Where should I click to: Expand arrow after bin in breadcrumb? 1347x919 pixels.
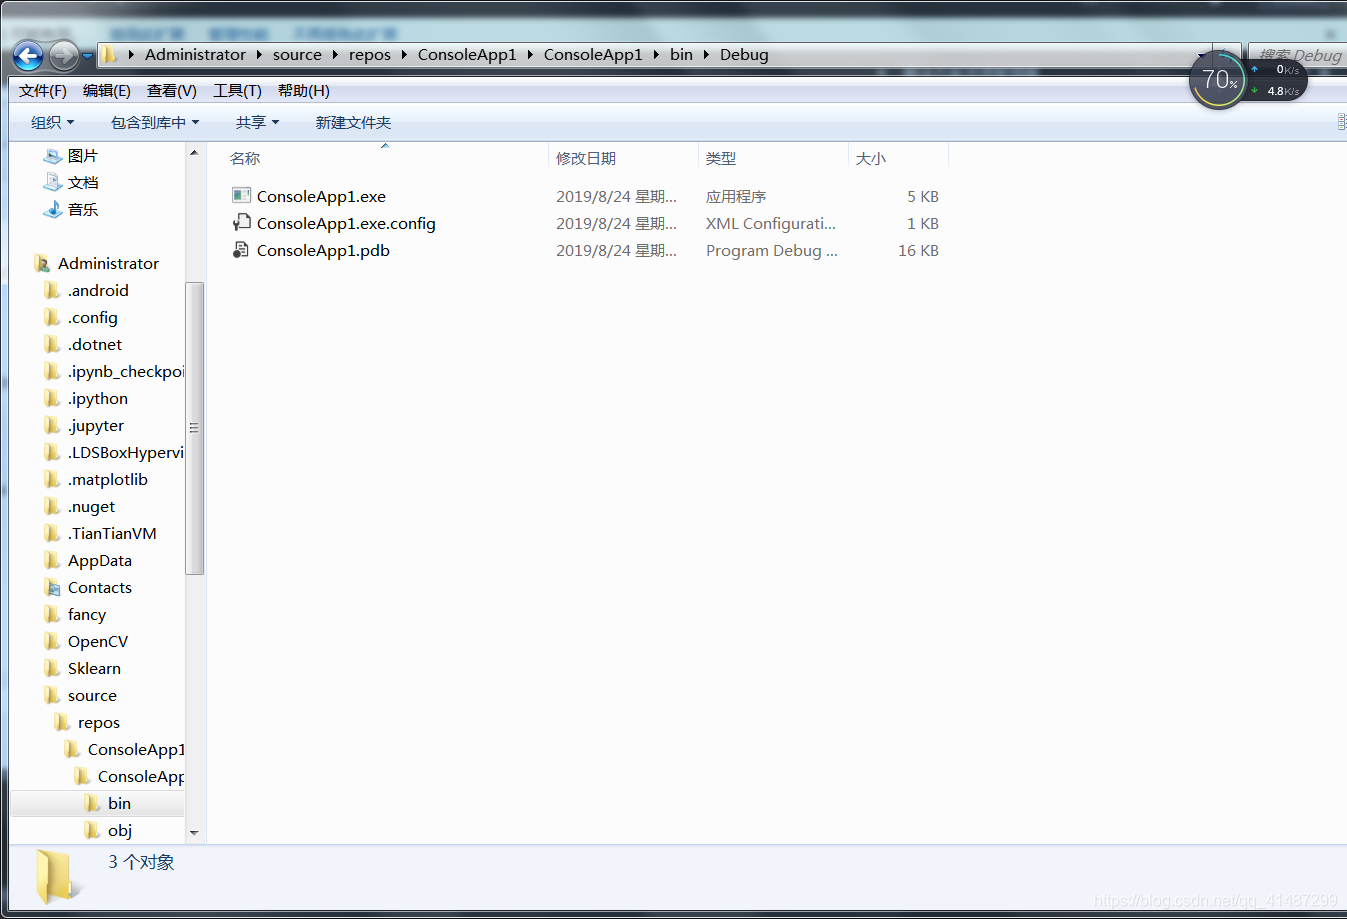pyautogui.click(x=706, y=55)
